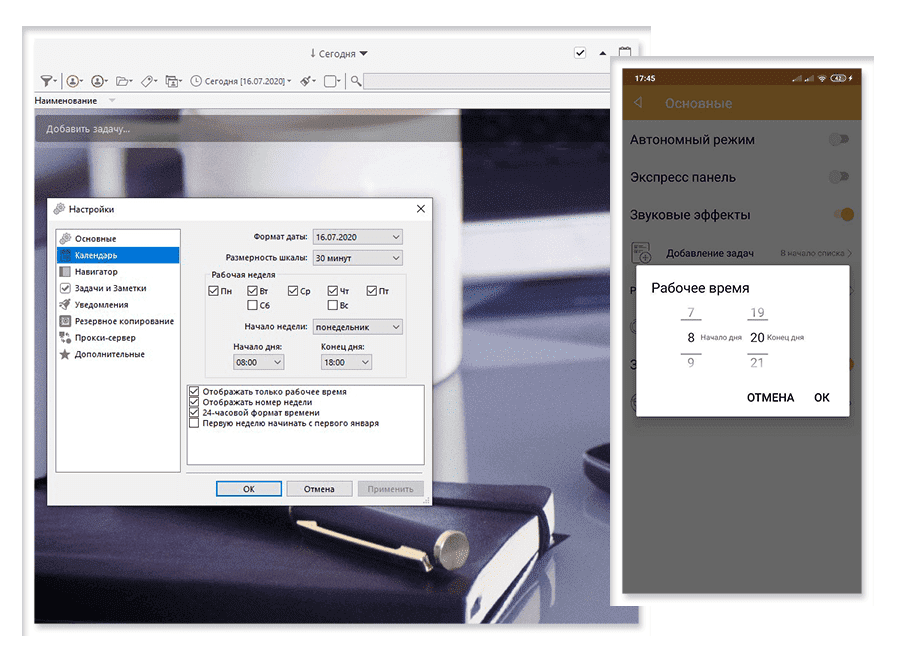Click the Наименование column header

66,100
